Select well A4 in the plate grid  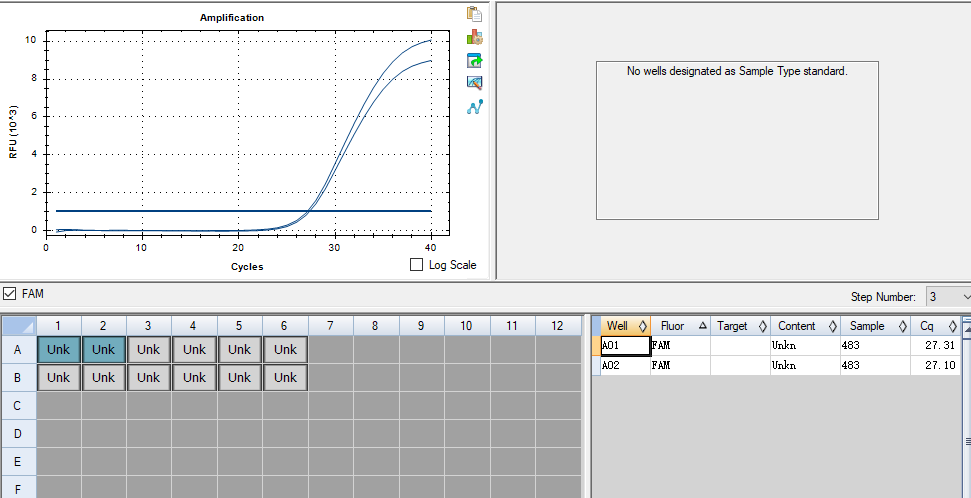pos(194,349)
